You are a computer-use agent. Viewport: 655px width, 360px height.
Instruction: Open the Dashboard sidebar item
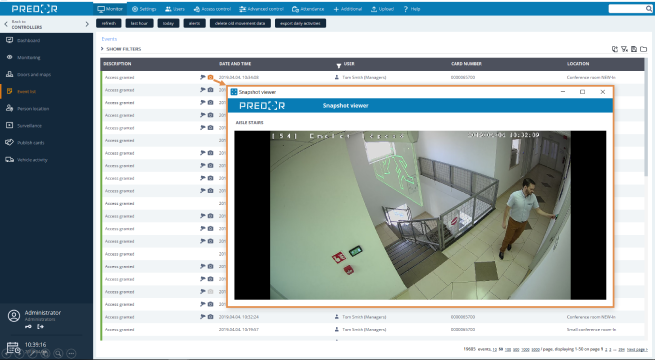28,40
